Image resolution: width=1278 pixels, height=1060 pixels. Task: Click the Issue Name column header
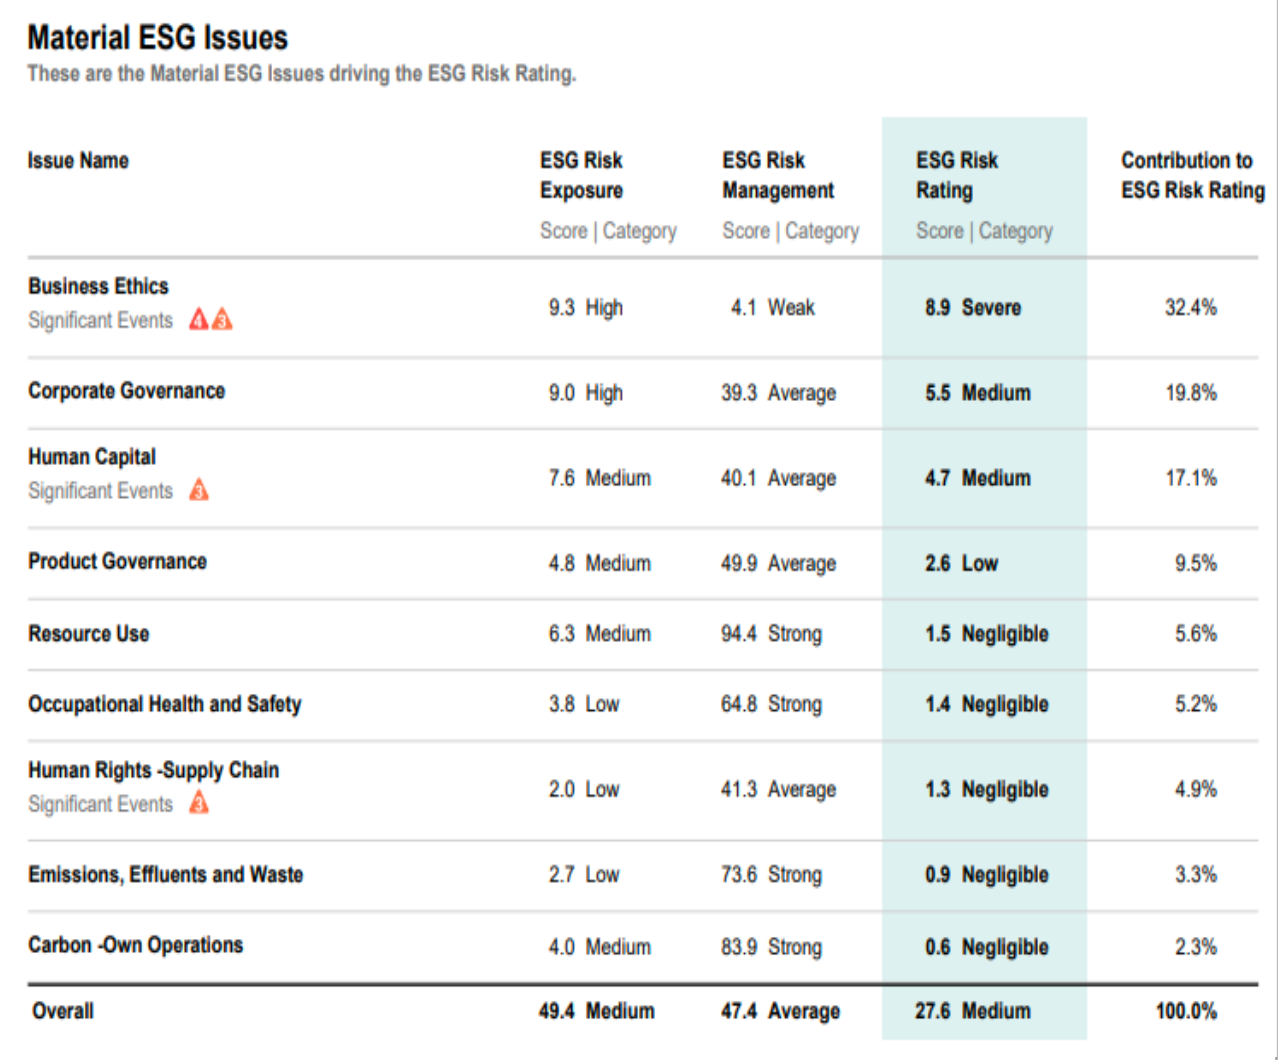coord(78,160)
